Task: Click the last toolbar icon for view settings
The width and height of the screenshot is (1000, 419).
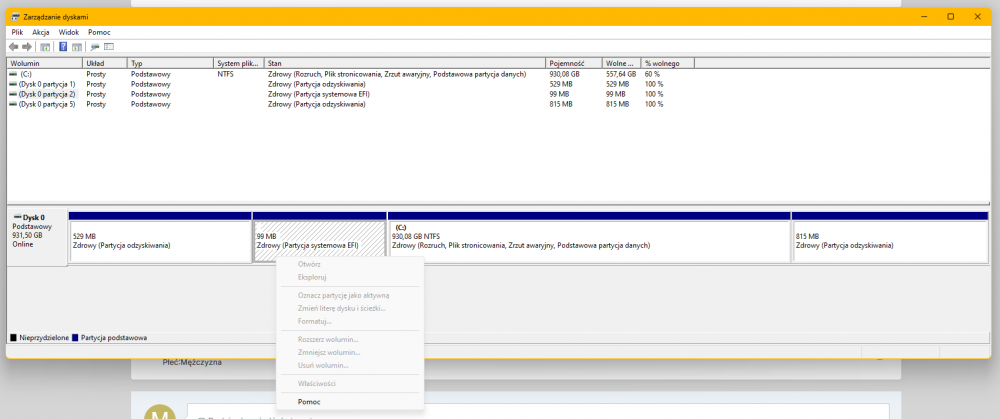Action: point(108,46)
